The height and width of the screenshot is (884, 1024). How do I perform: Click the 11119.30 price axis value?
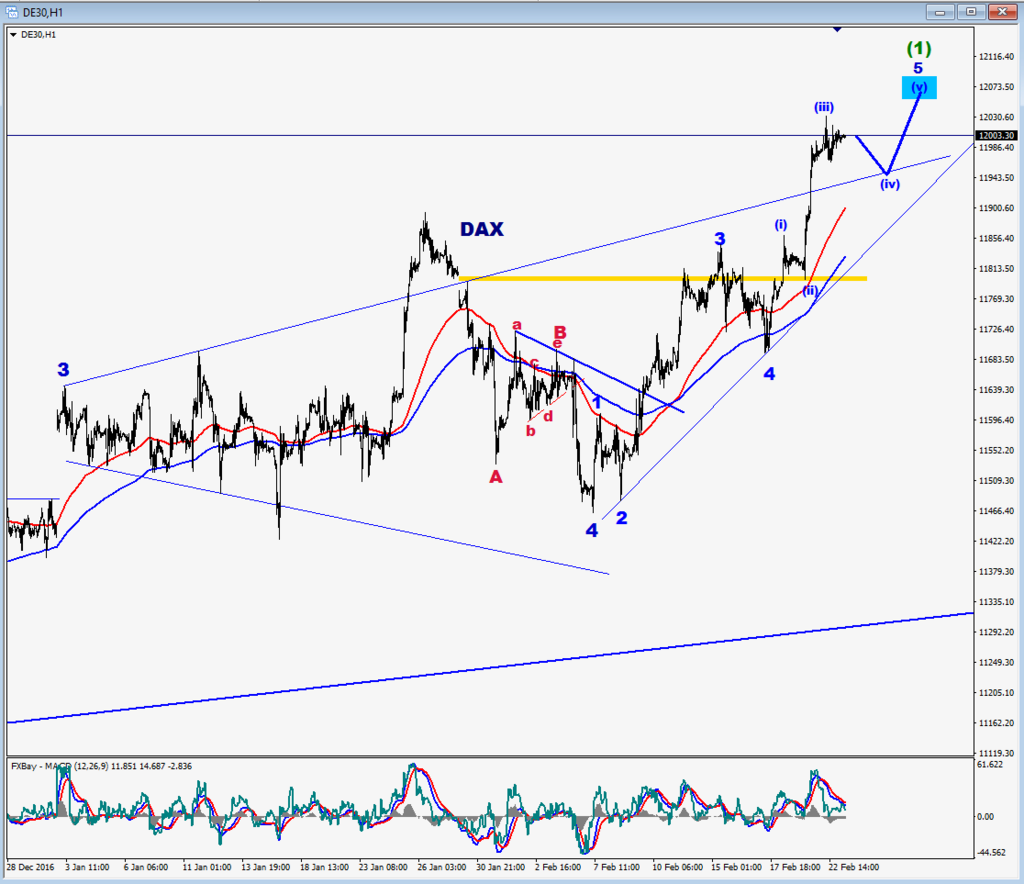(x=996, y=753)
